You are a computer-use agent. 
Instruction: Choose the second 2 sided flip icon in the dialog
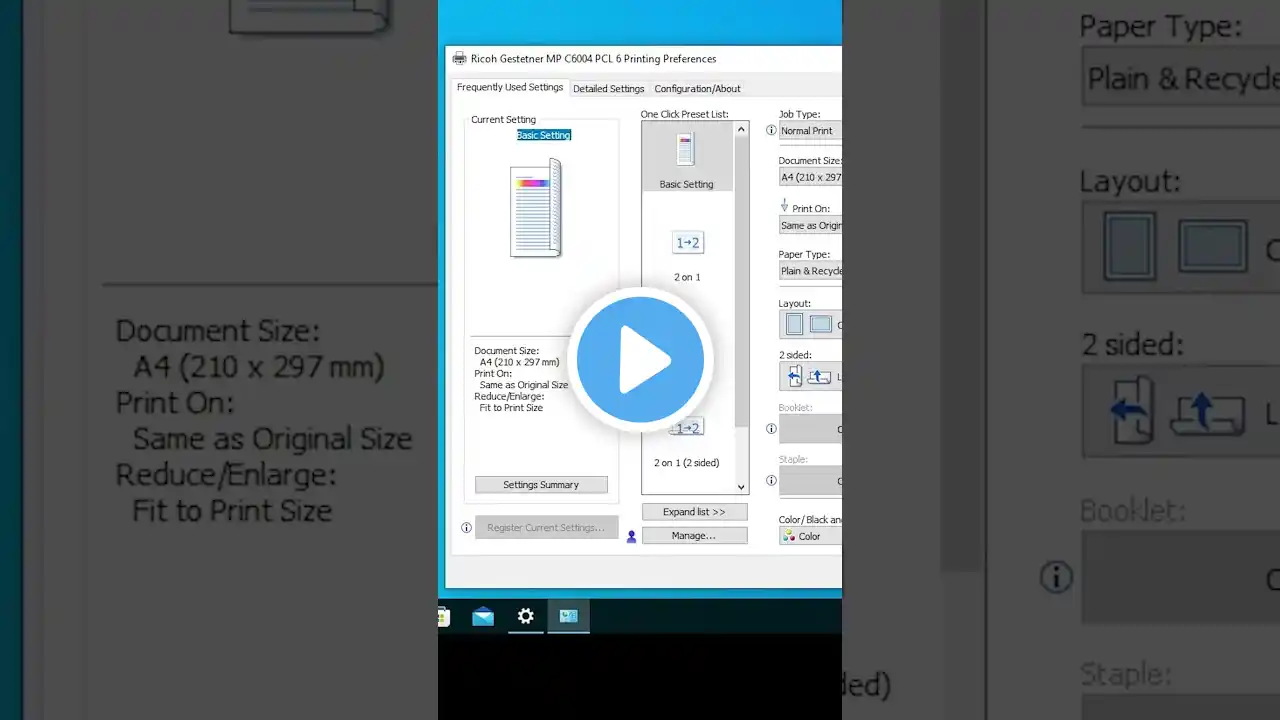click(x=819, y=377)
